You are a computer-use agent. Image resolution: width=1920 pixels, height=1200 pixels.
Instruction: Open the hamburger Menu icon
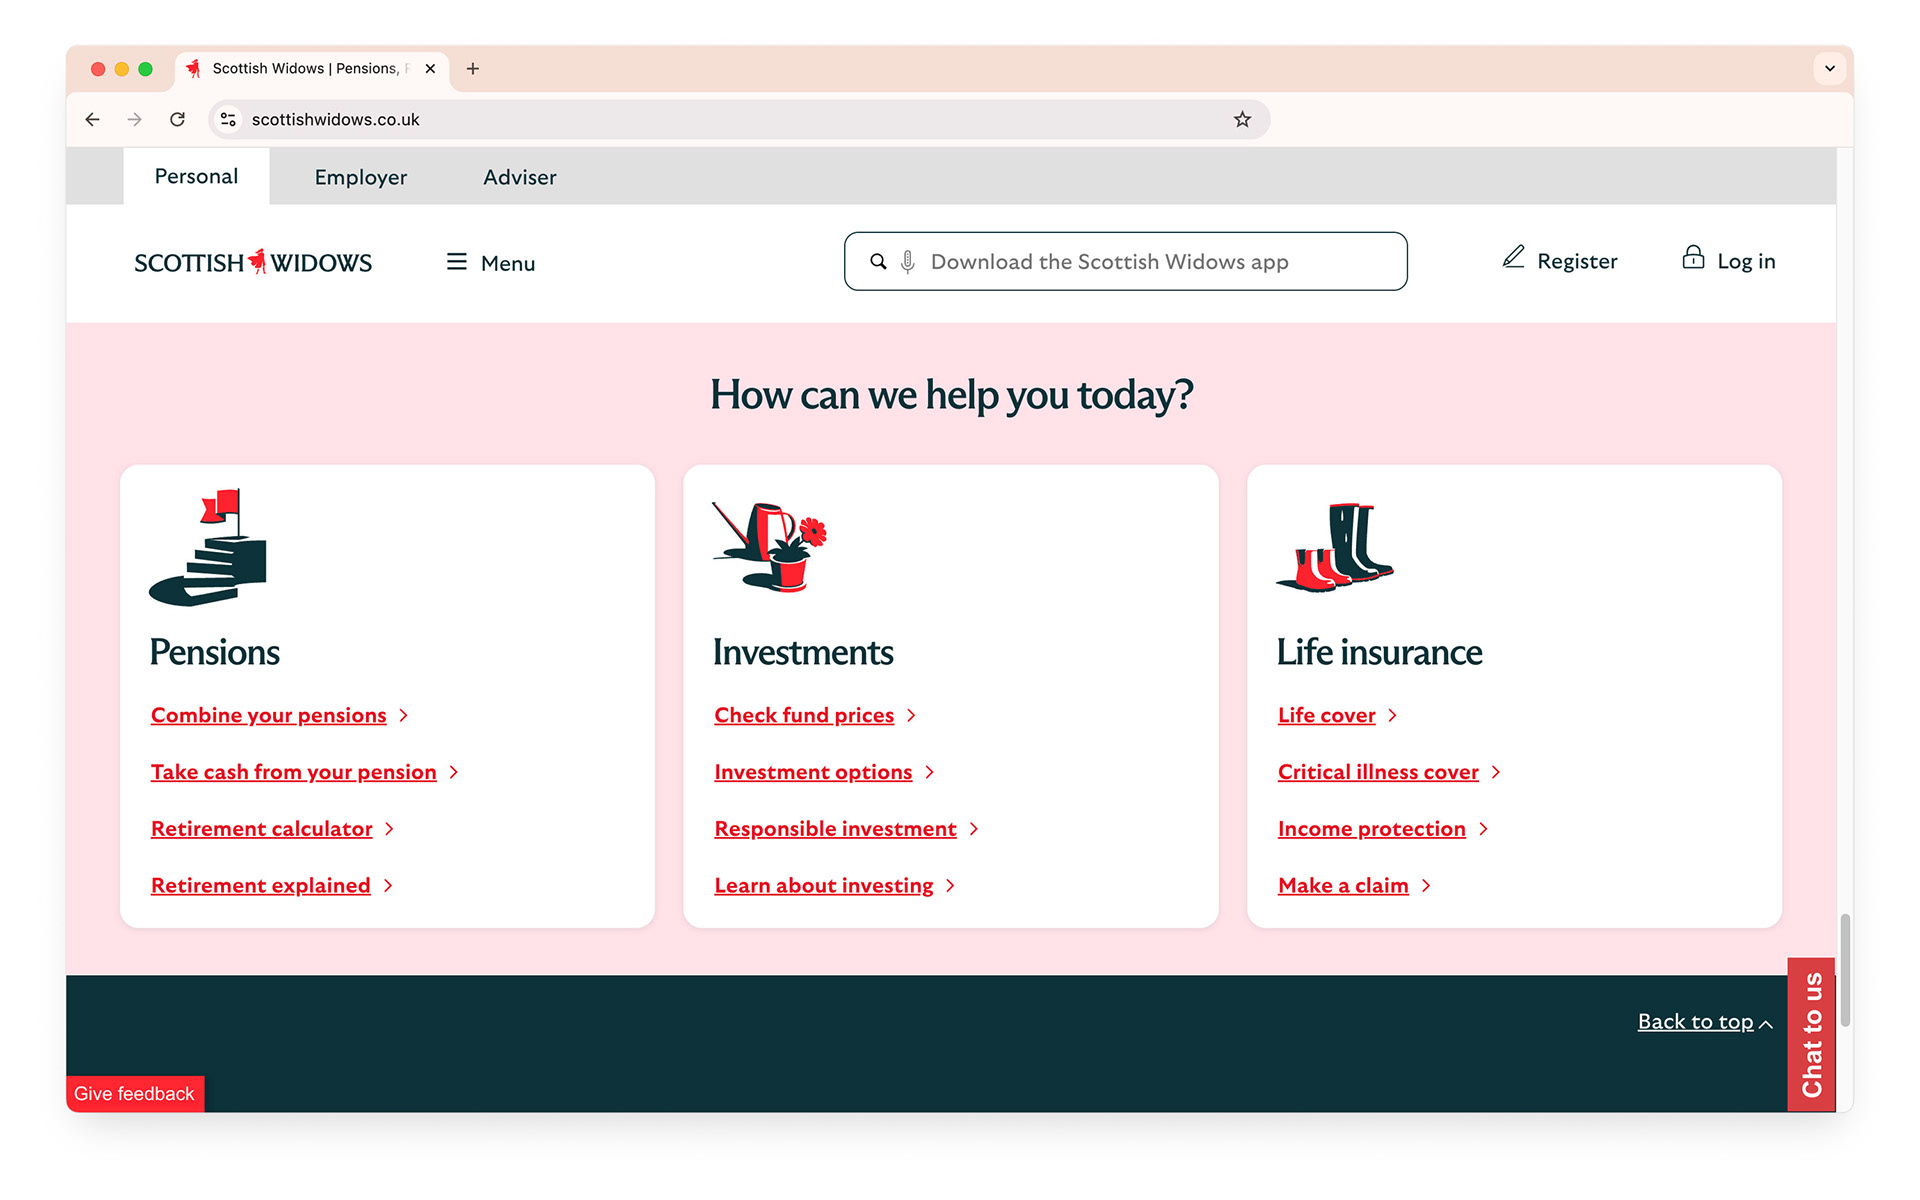(x=457, y=262)
